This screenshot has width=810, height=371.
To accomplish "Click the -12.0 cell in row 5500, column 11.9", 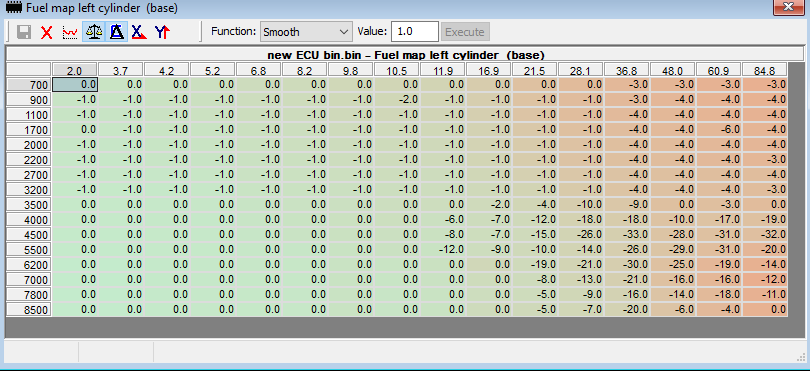I will 443,250.
